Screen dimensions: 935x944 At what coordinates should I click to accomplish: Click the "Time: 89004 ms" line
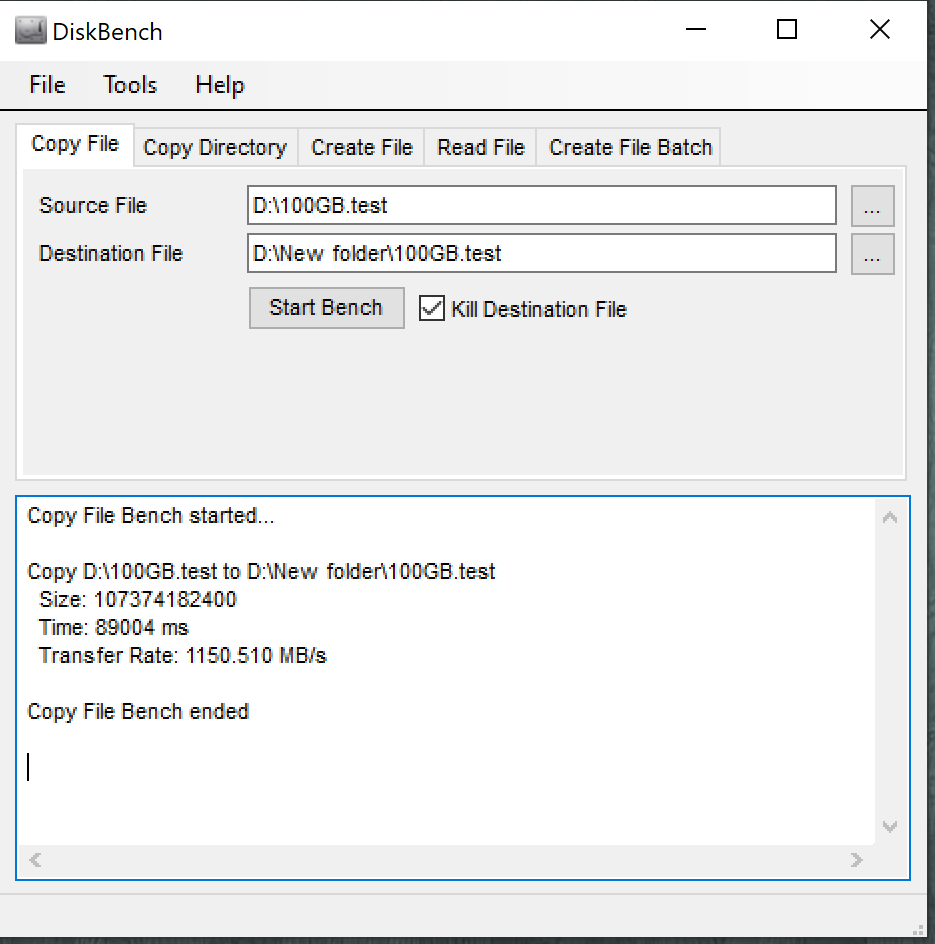click(113, 628)
